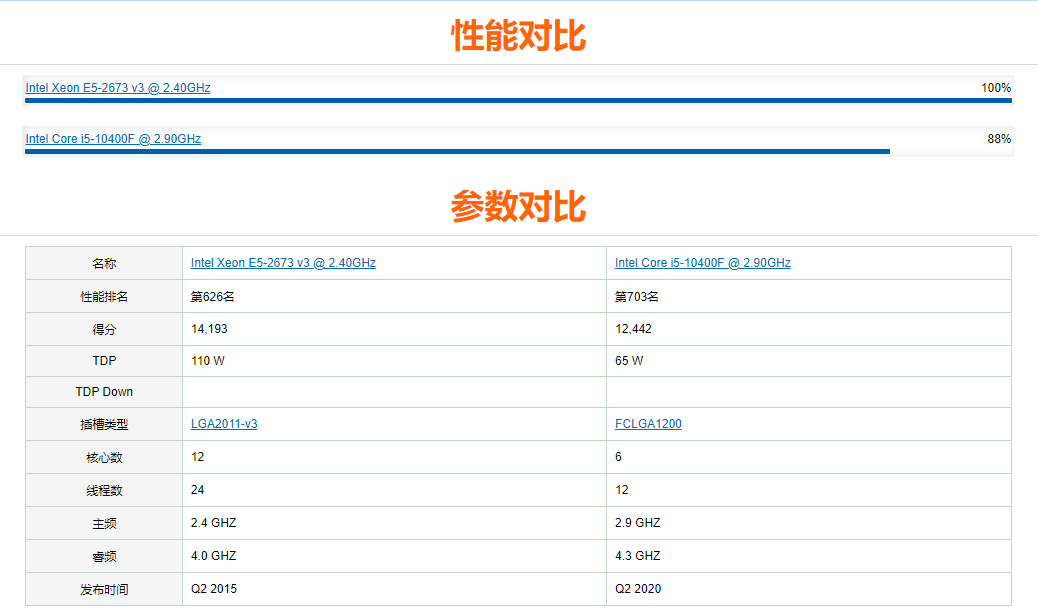The image size is (1038, 611).
Task: Select the 名称 row label
Action: (104, 263)
